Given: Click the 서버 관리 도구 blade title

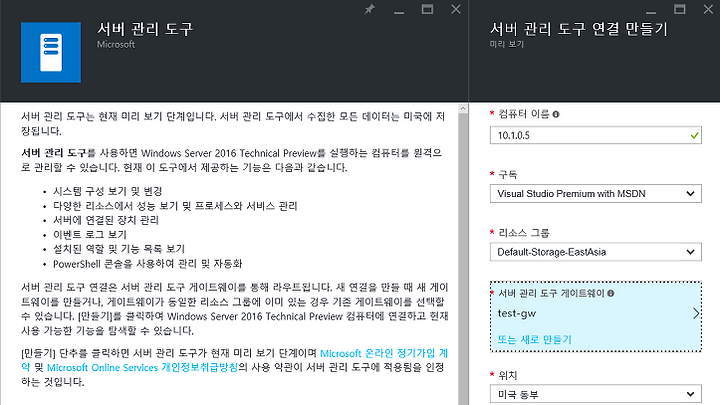Looking at the screenshot, I should click(x=145, y=29).
